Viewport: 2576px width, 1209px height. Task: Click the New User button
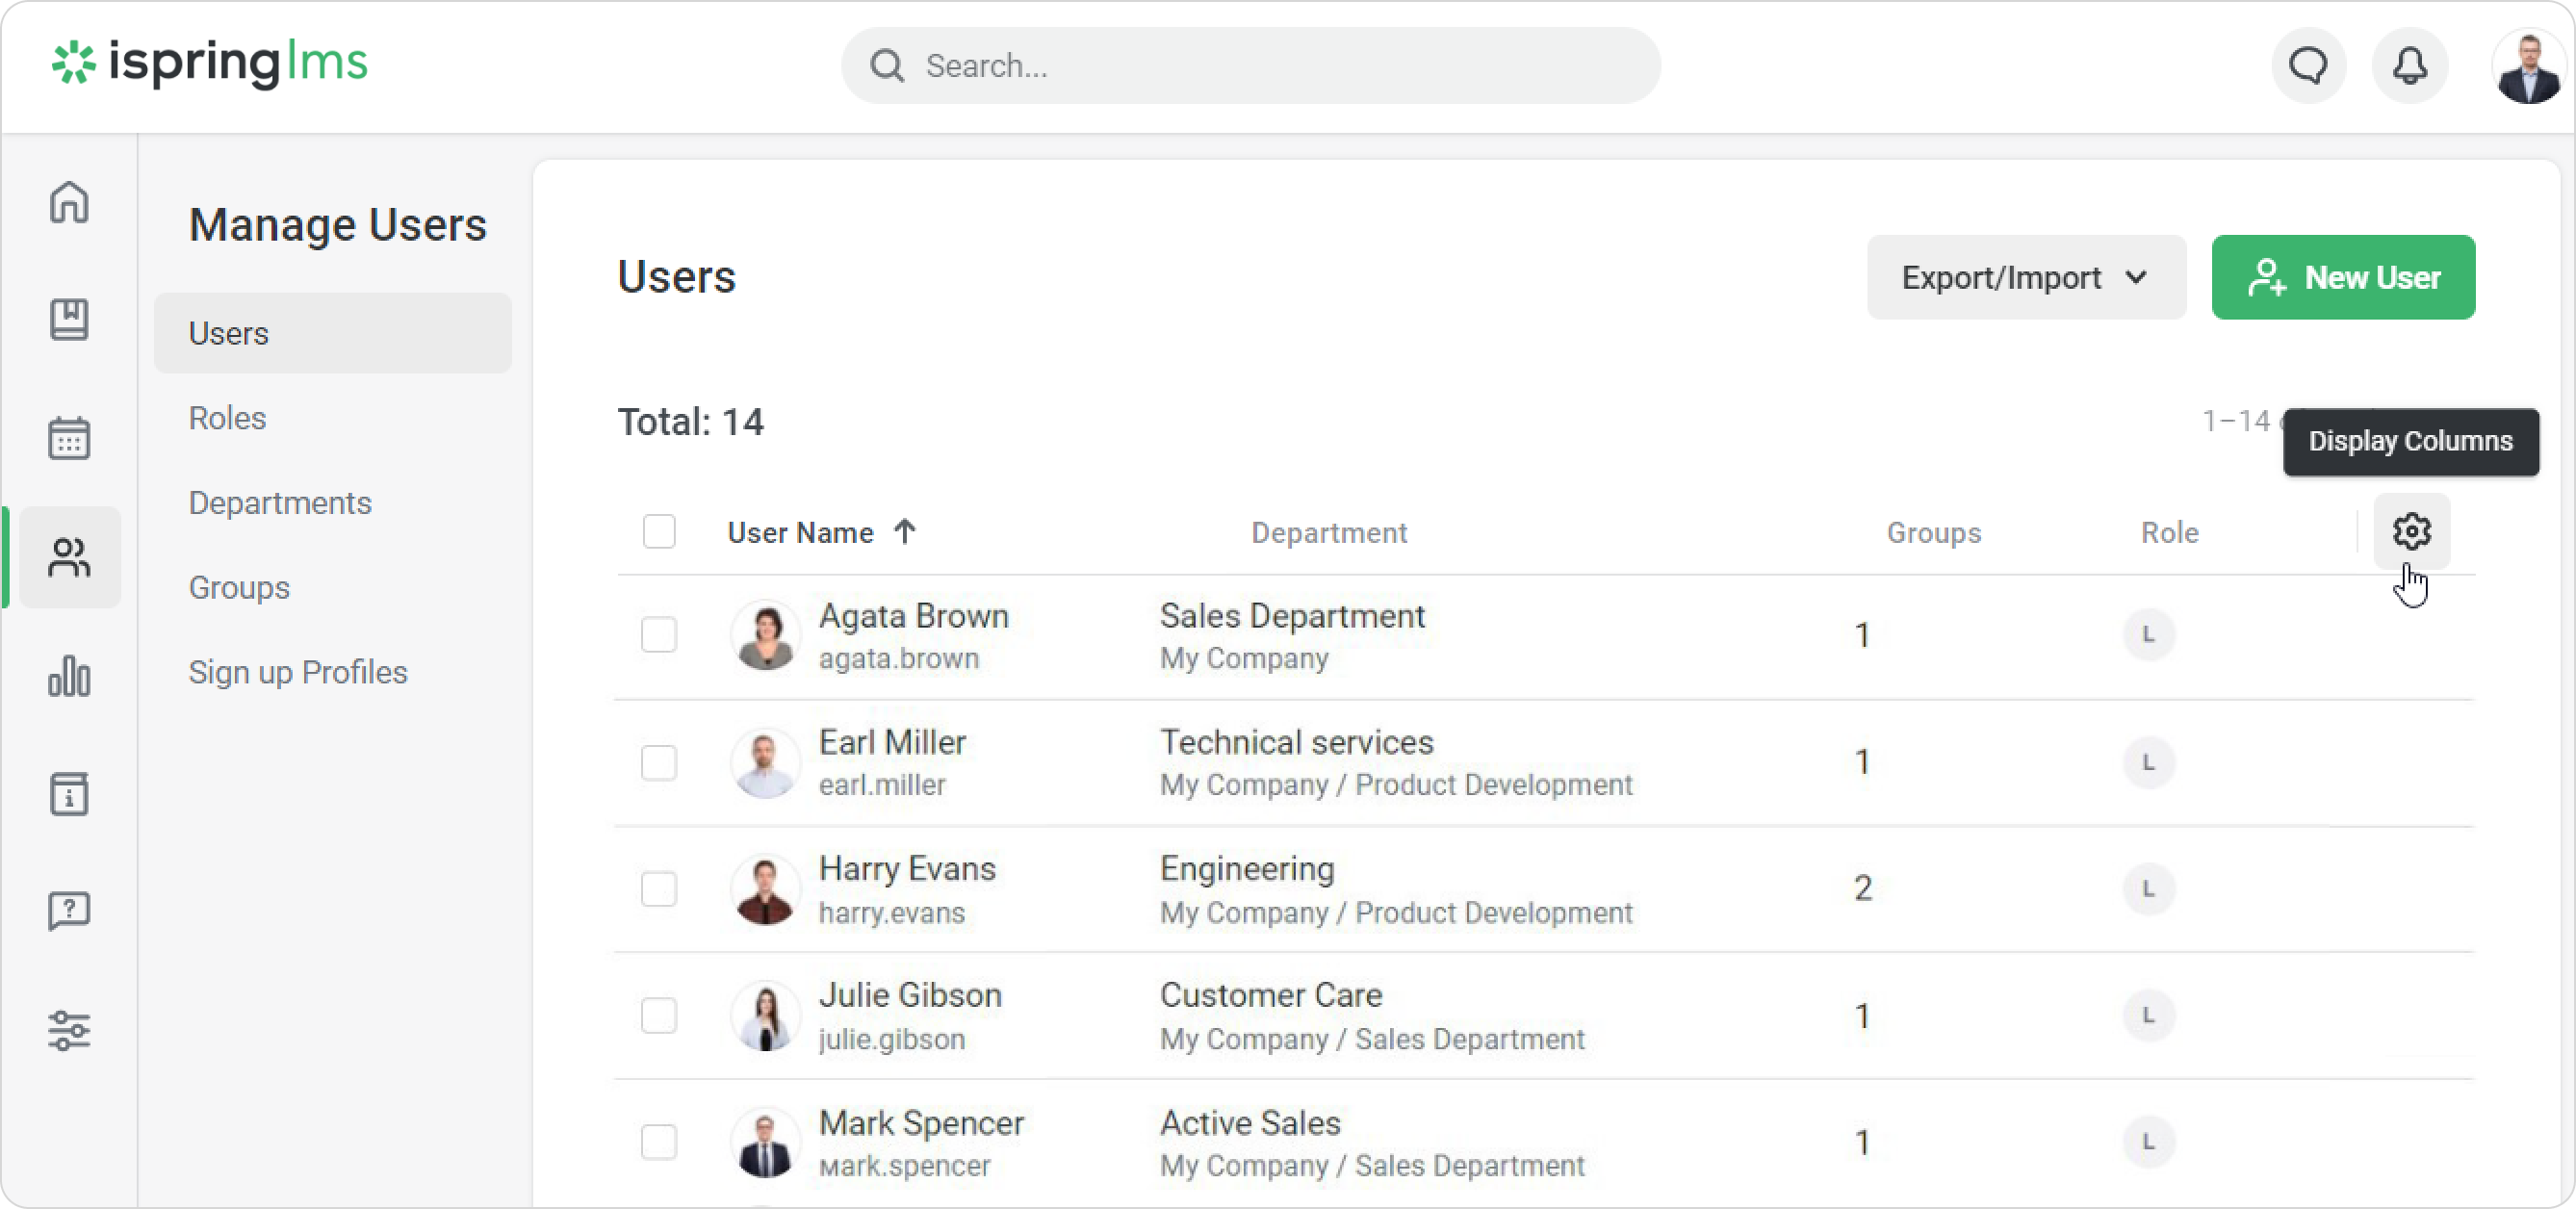2342,277
